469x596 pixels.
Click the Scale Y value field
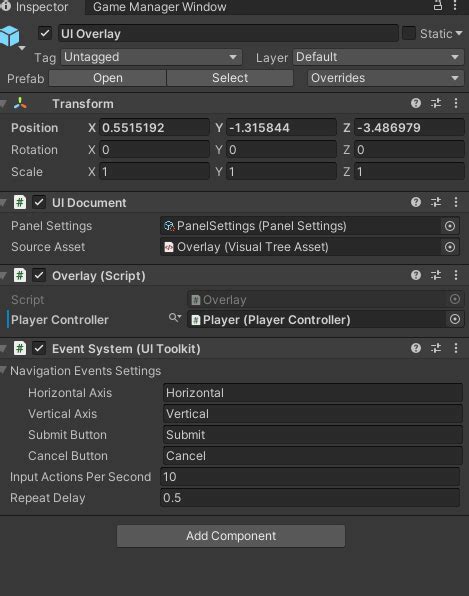(281, 172)
